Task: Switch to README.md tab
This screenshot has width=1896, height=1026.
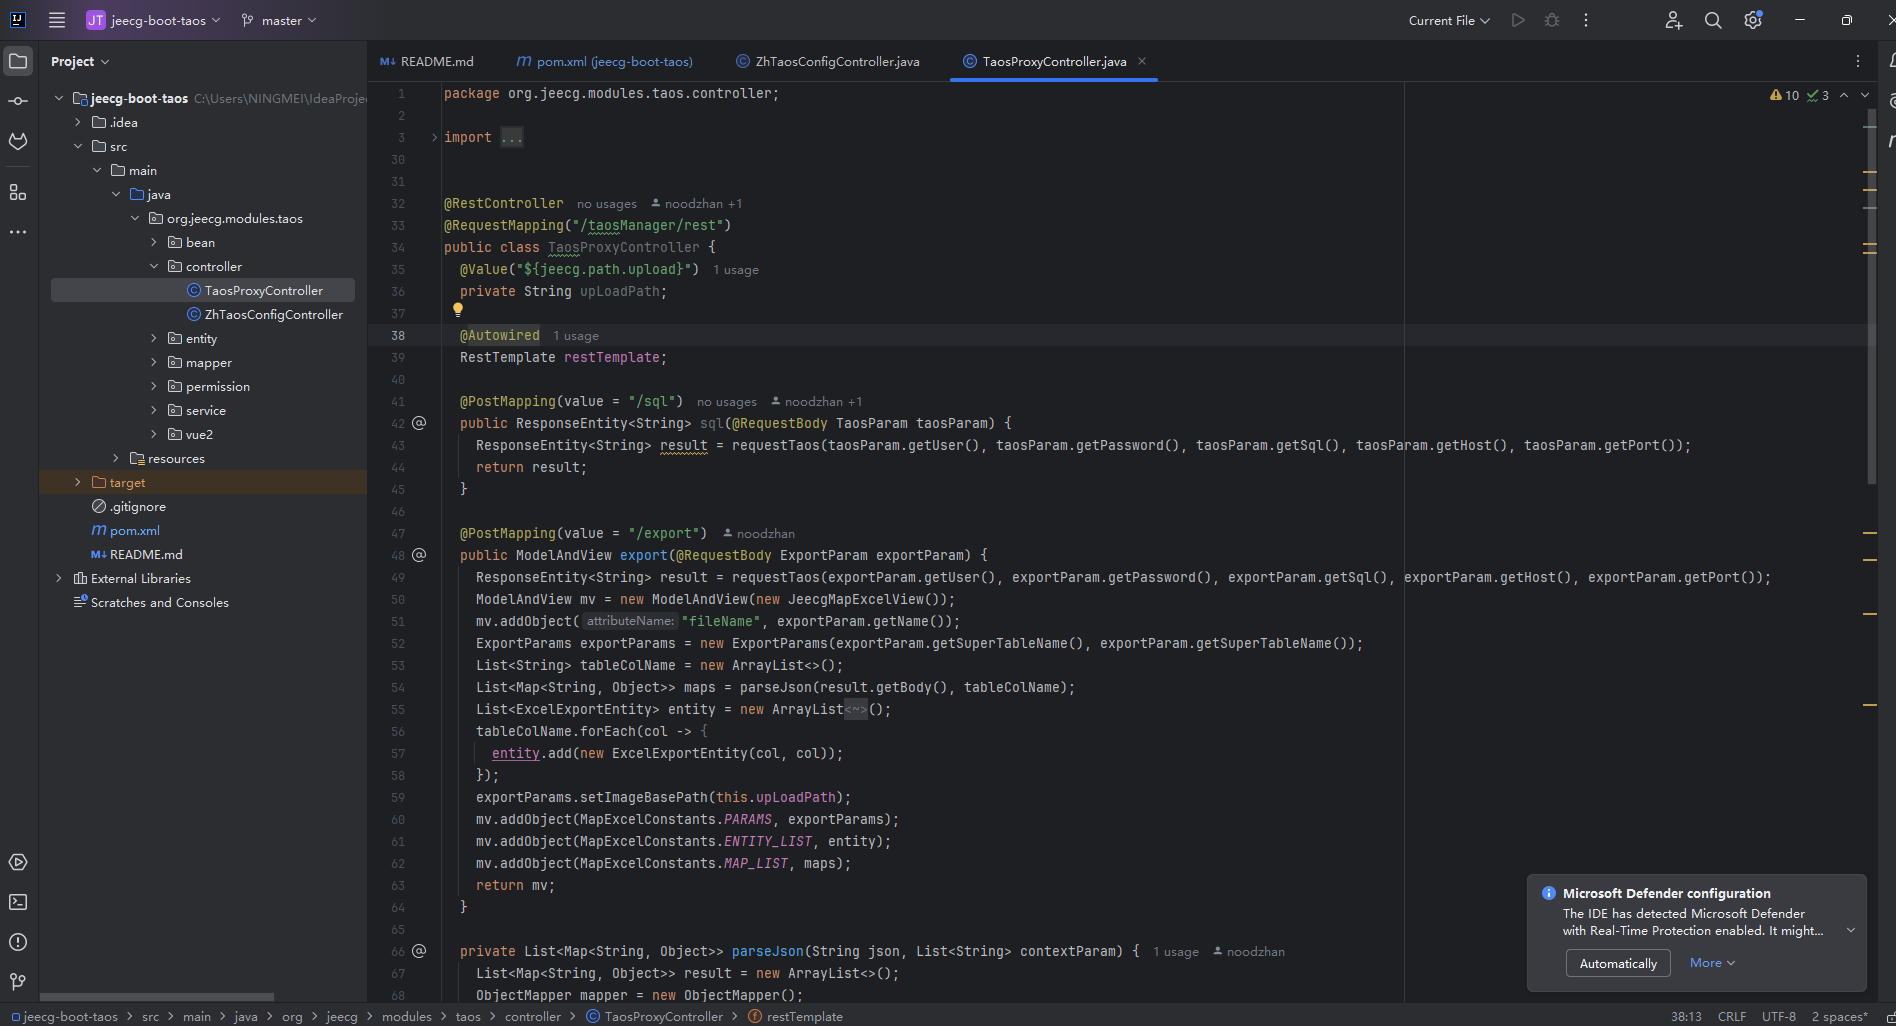Action: coord(427,61)
